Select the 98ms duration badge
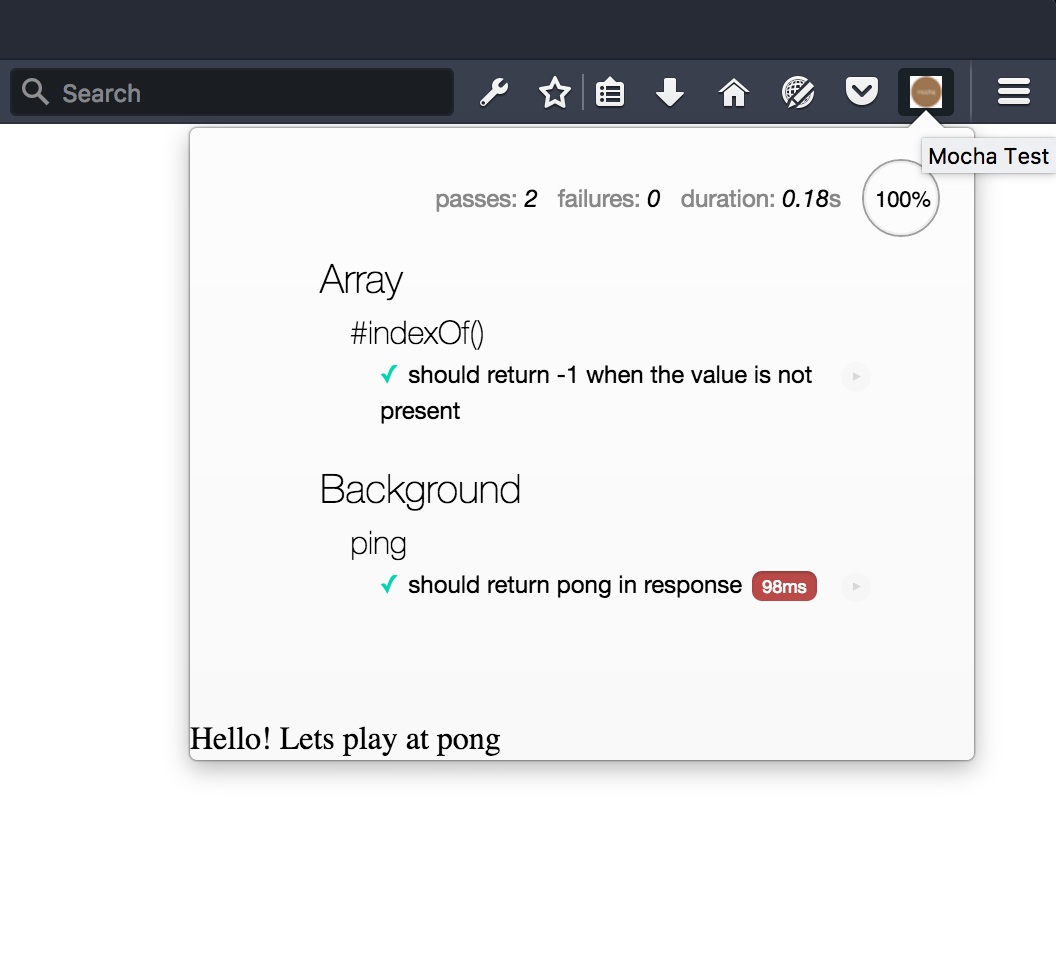The height and width of the screenshot is (956, 1056). pos(784,586)
